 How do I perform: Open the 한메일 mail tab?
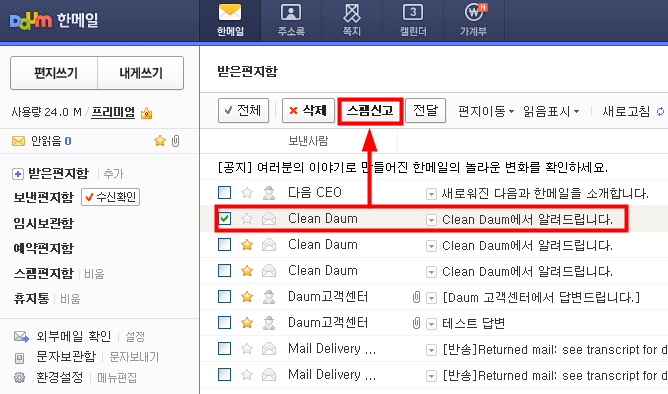click(230, 20)
